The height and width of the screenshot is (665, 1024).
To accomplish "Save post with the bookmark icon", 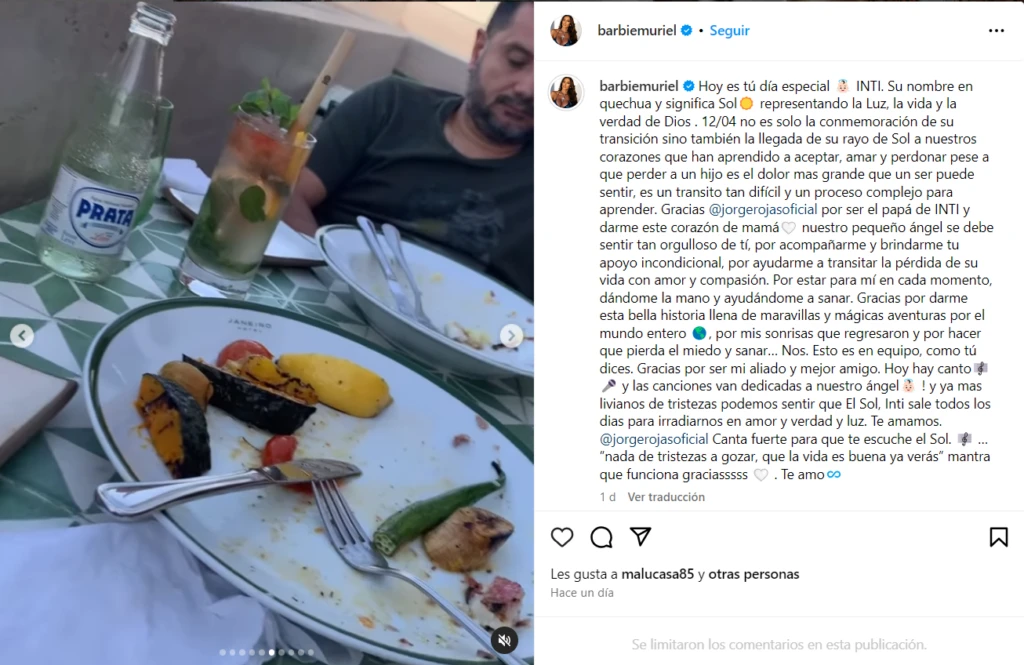I will click(x=999, y=537).
